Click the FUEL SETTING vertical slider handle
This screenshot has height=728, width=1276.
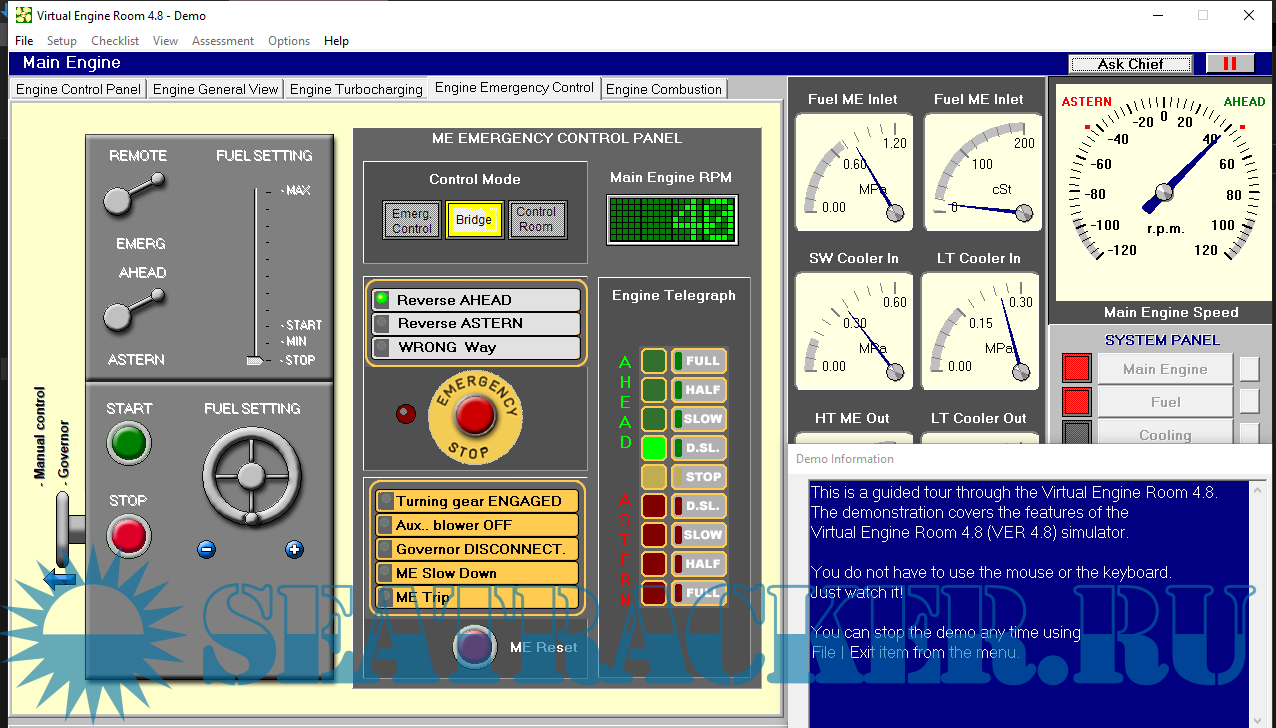pos(255,360)
